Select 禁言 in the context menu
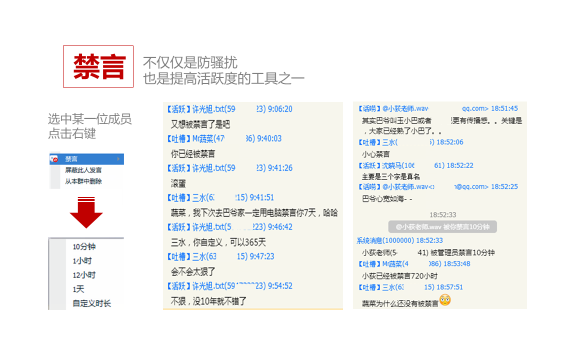The height and width of the screenshot is (360, 570). [87, 159]
